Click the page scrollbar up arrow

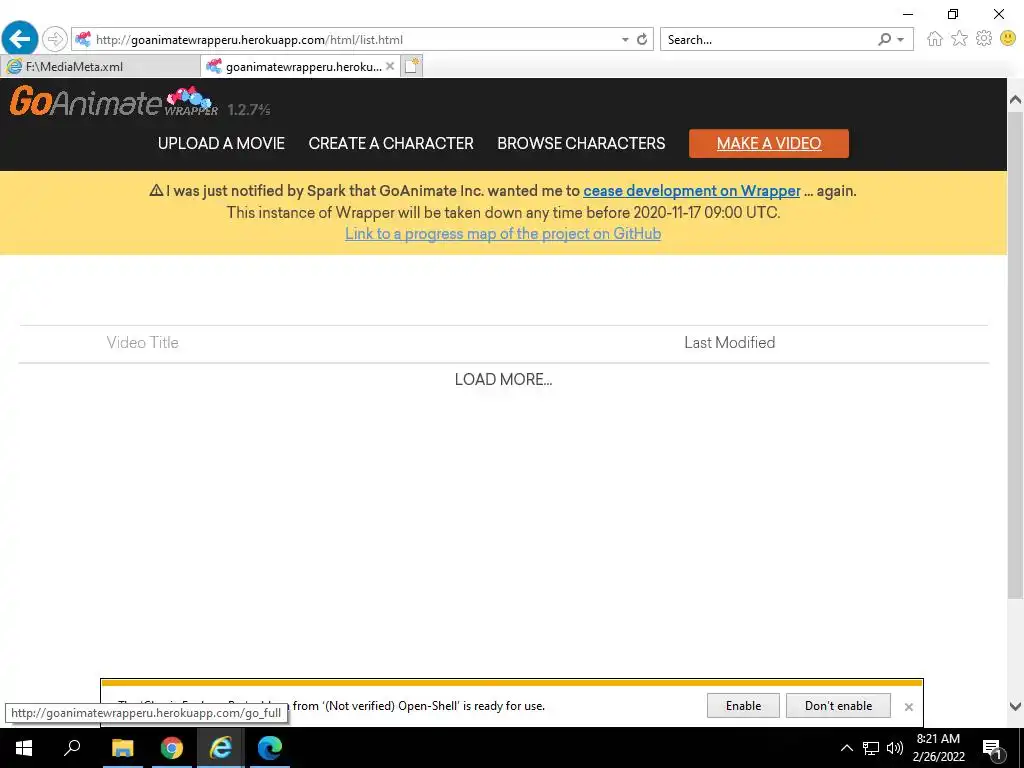pyautogui.click(x=1016, y=100)
